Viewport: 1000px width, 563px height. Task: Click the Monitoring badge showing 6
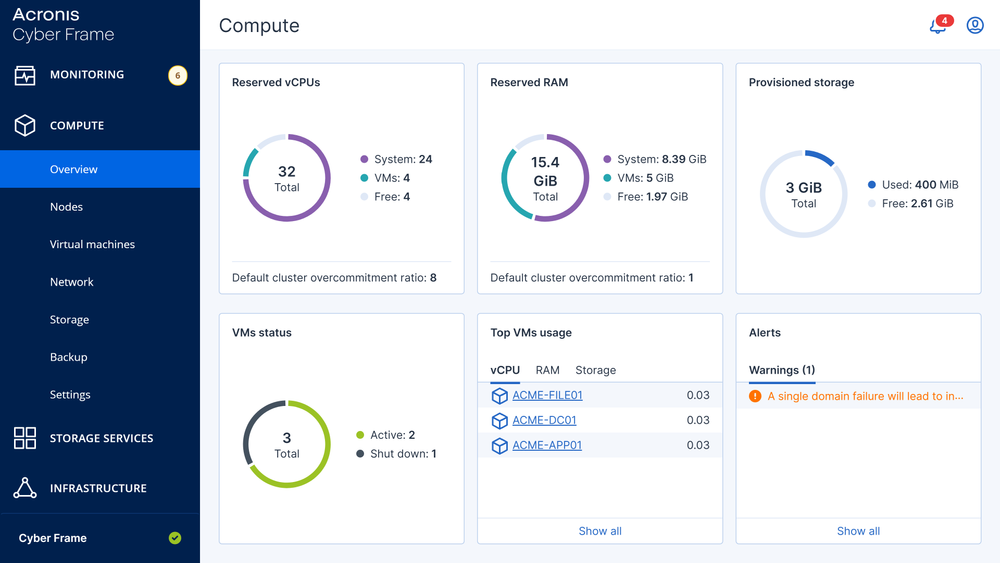[177, 75]
